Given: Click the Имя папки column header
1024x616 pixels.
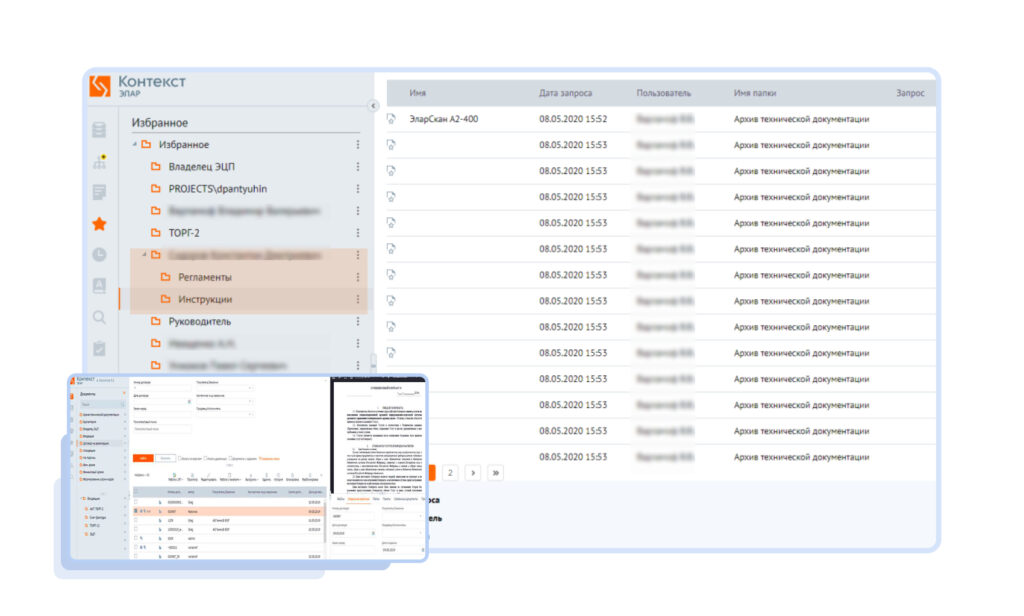Looking at the screenshot, I should (755, 93).
